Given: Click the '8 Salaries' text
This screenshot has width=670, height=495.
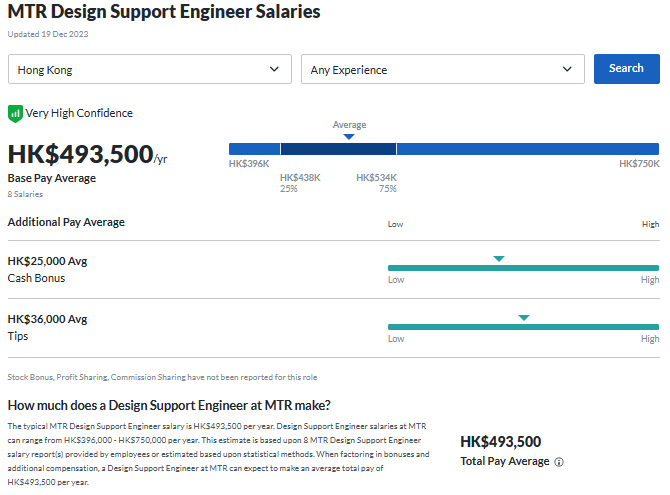Looking at the screenshot, I should pyautogui.click(x=25, y=194).
